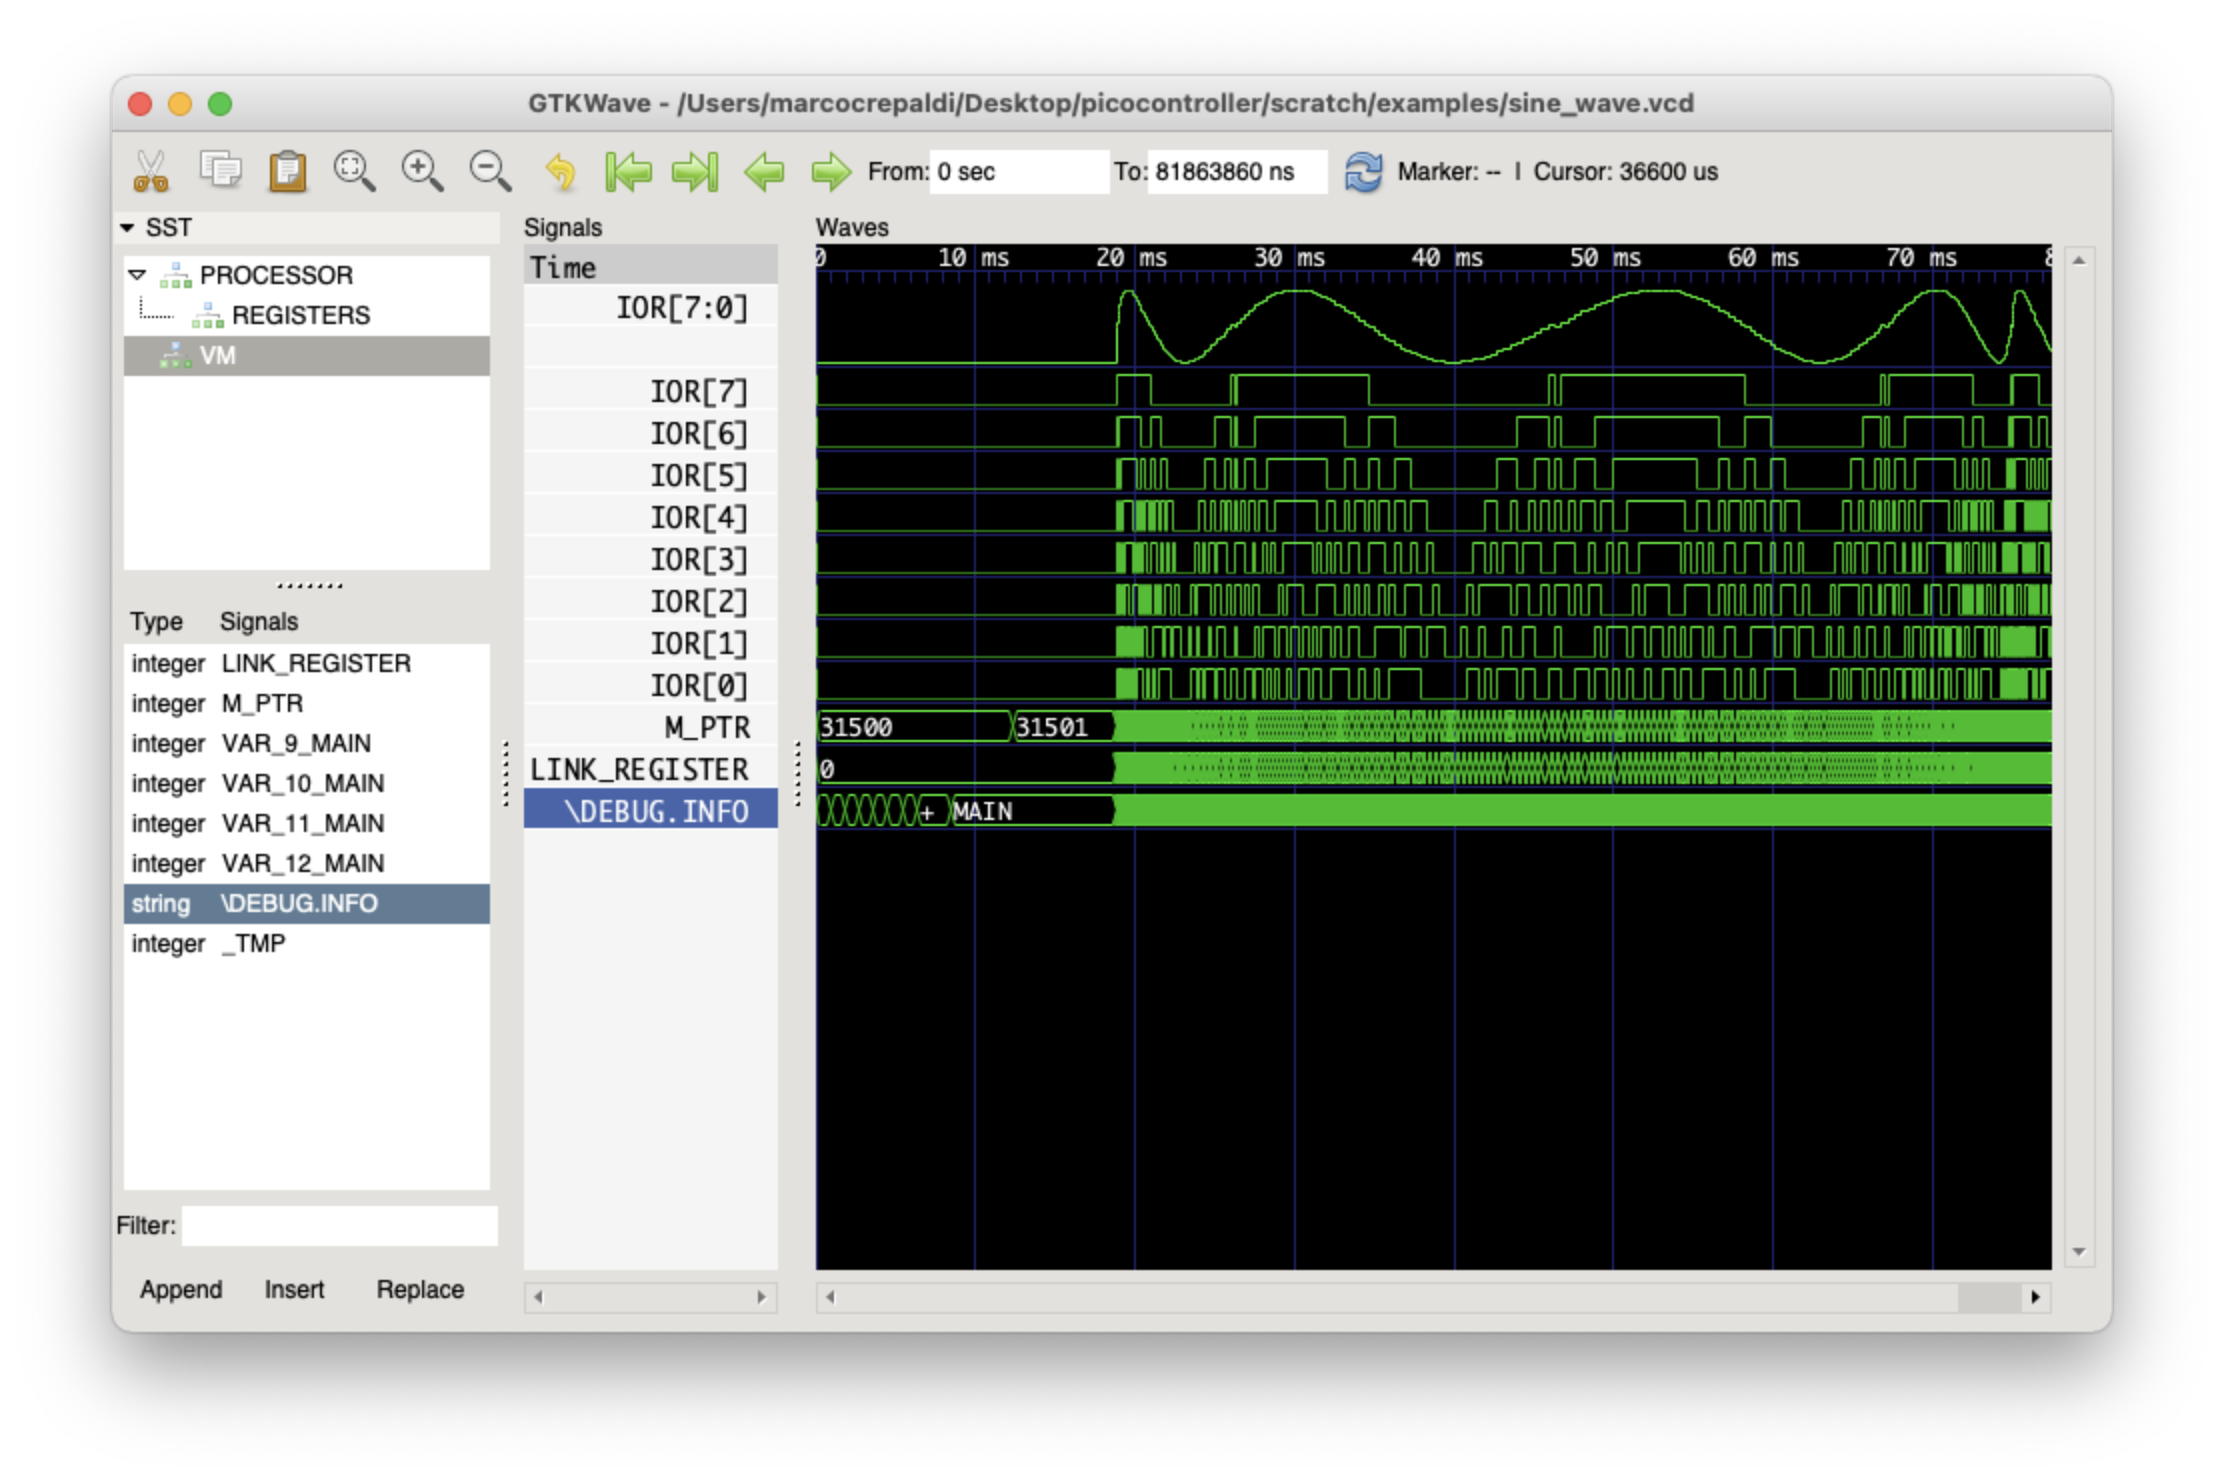Click the Zoom Fit icon

[x=354, y=171]
